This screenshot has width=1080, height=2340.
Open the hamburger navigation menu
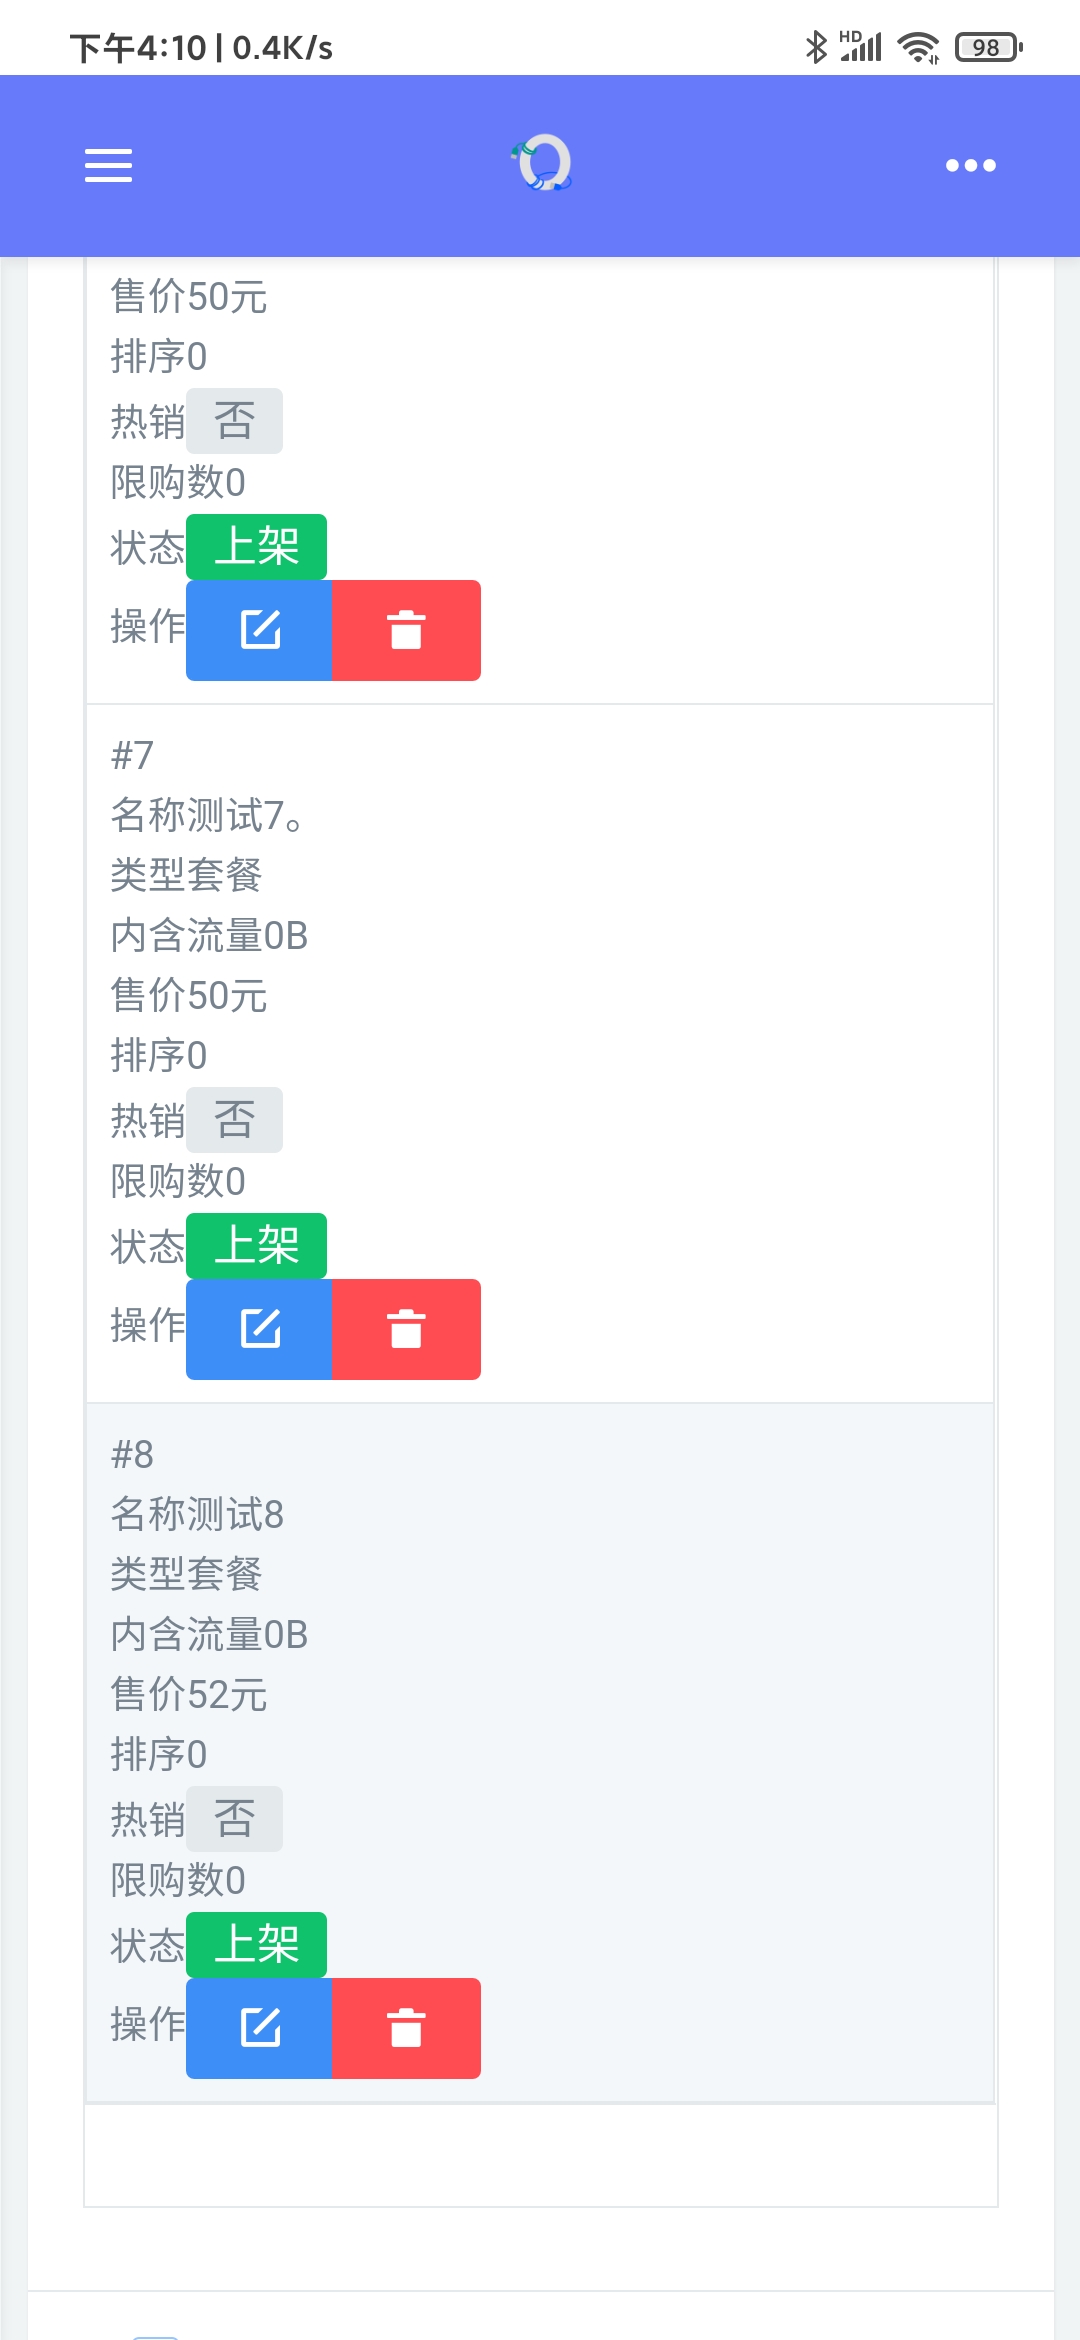[108, 165]
